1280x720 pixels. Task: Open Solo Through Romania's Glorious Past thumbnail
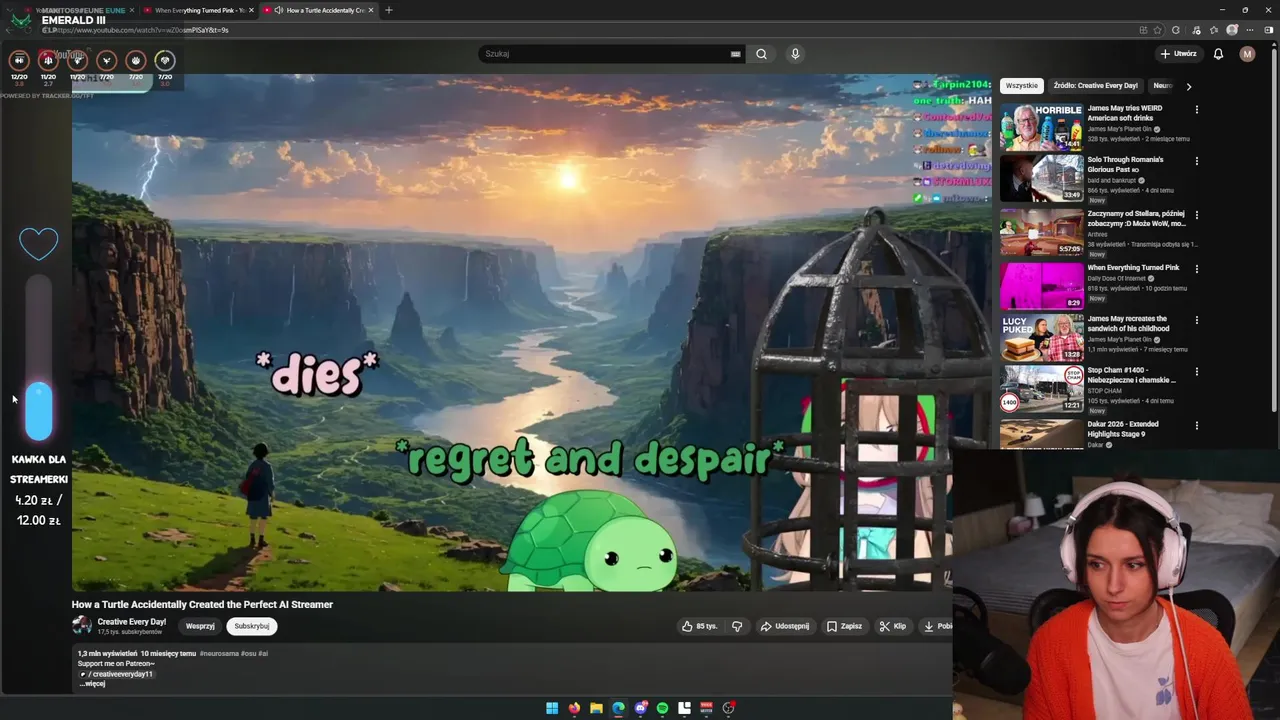pos(1041,178)
